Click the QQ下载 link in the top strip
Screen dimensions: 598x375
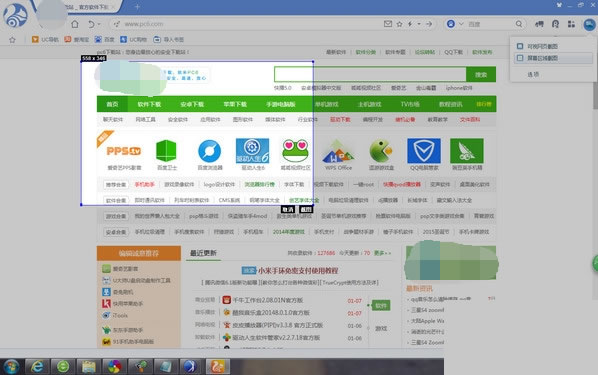pyautogui.click(x=453, y=52)
